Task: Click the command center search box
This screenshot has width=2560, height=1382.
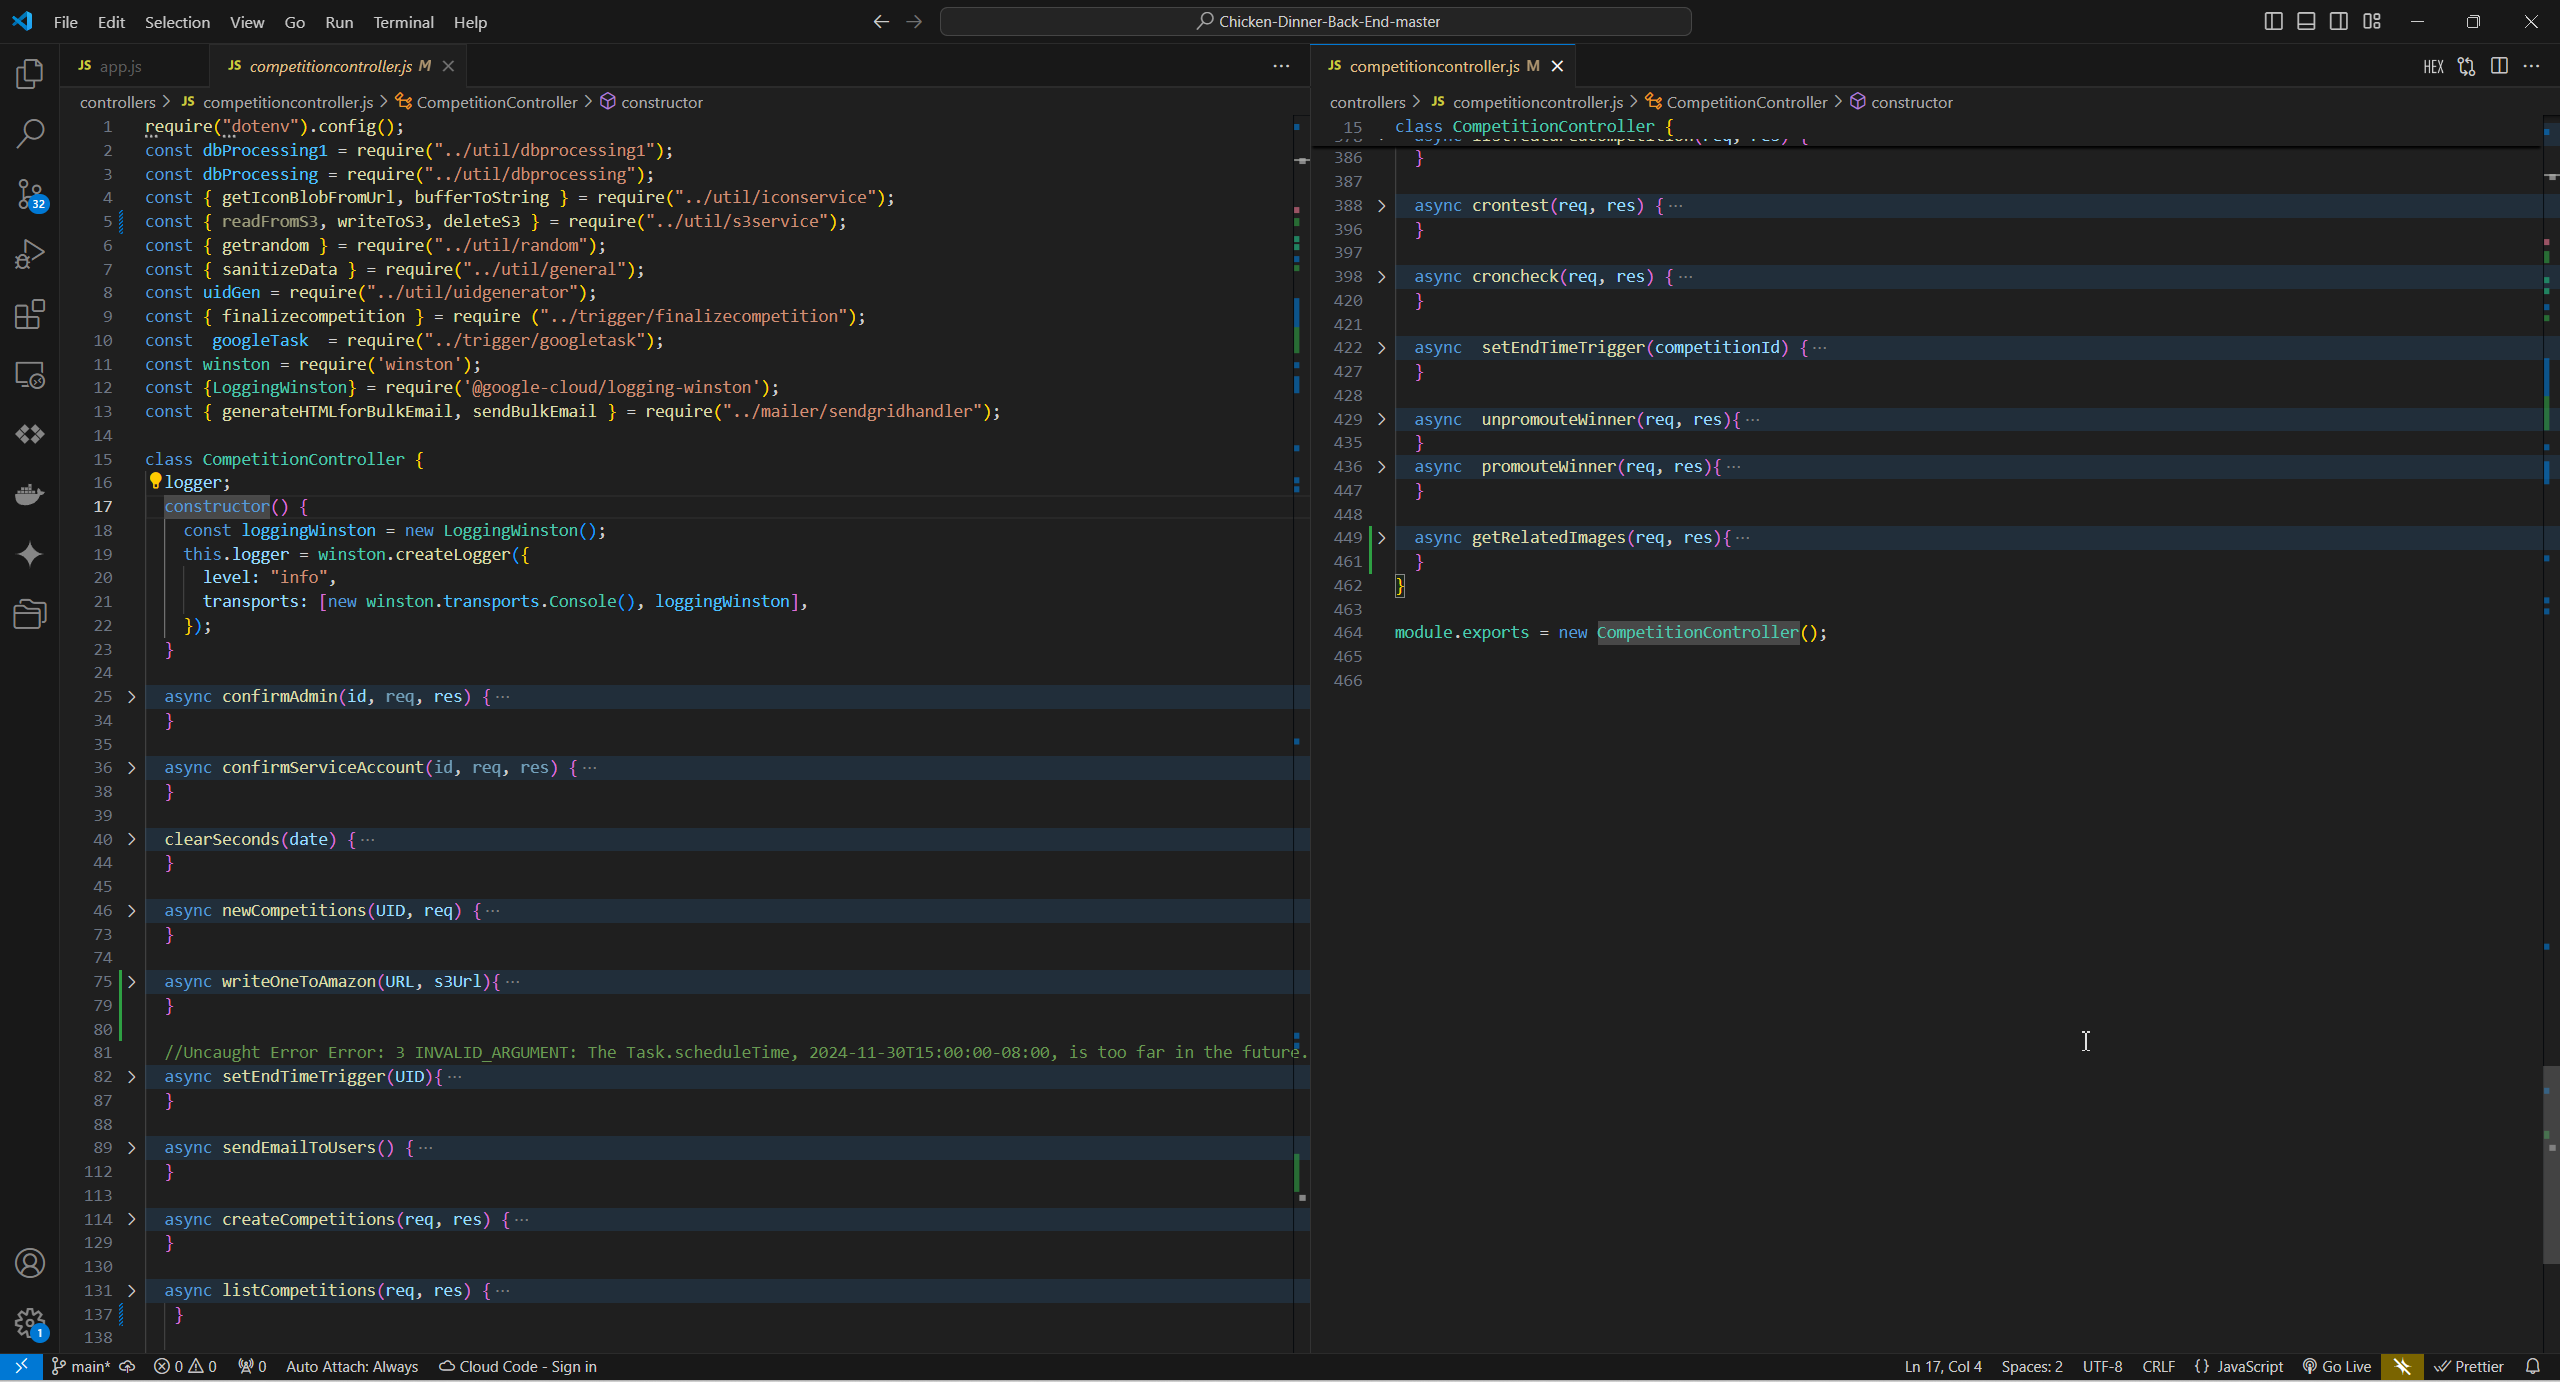Action: point(1315,21)
